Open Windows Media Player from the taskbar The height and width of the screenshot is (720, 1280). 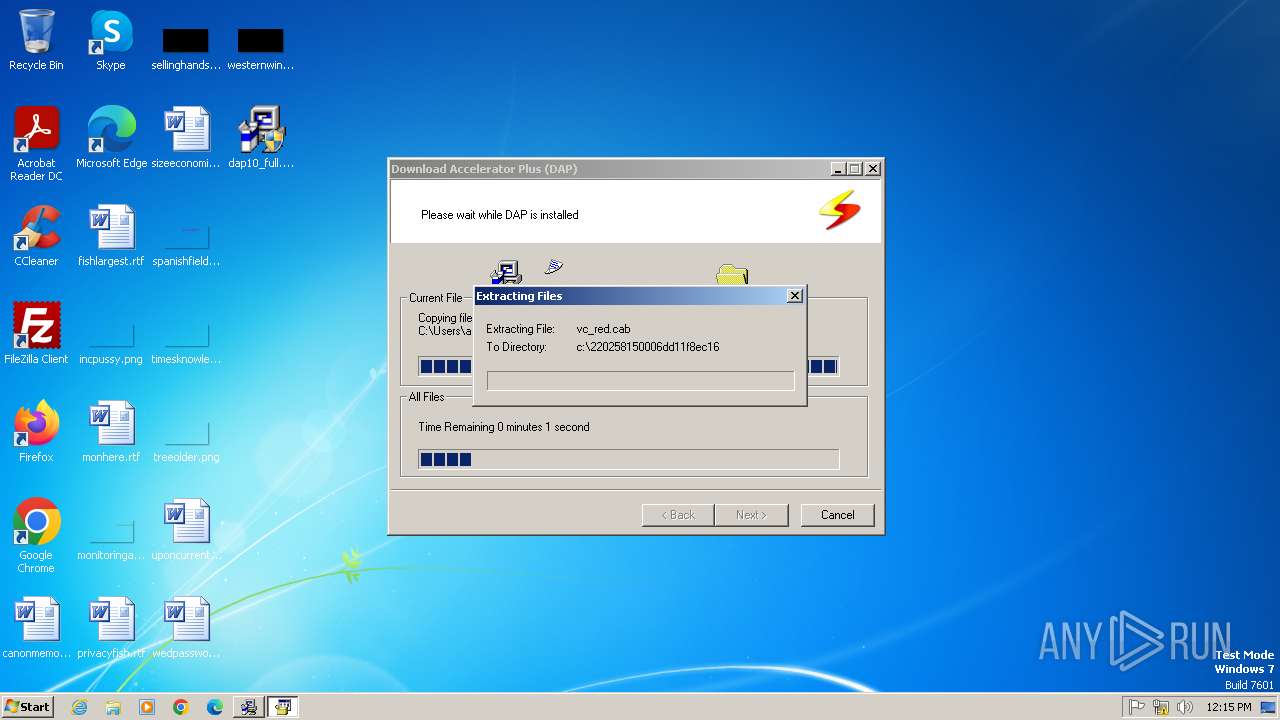147,707
